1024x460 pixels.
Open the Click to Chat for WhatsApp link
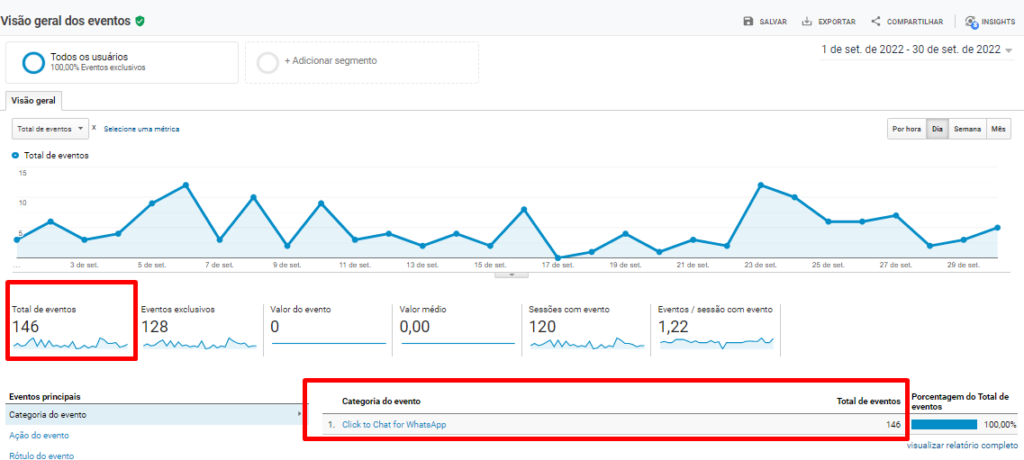click(394, 425)
